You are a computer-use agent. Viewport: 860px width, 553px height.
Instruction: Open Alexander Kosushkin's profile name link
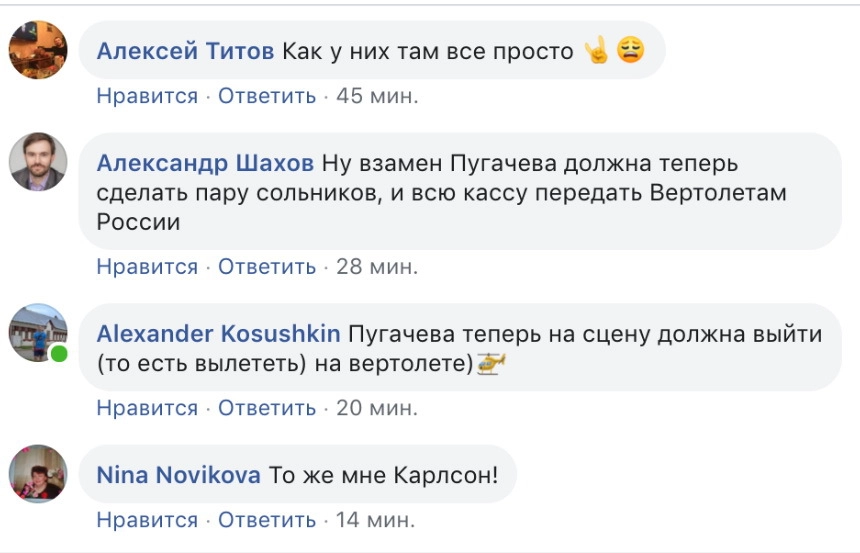218,334
